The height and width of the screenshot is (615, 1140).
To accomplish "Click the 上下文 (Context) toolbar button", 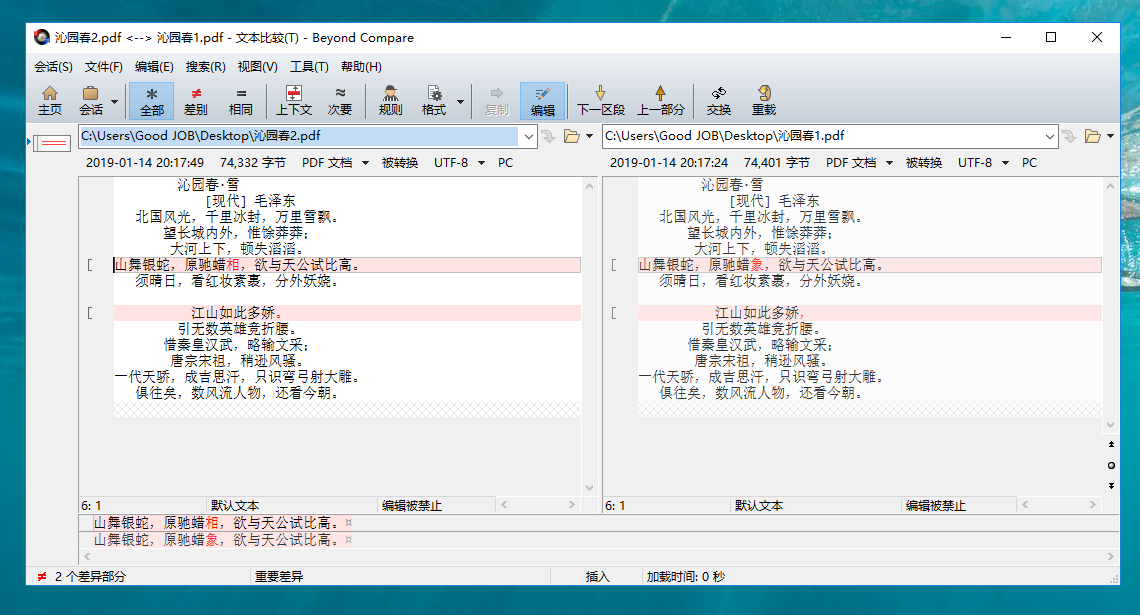I will [294, 100].
